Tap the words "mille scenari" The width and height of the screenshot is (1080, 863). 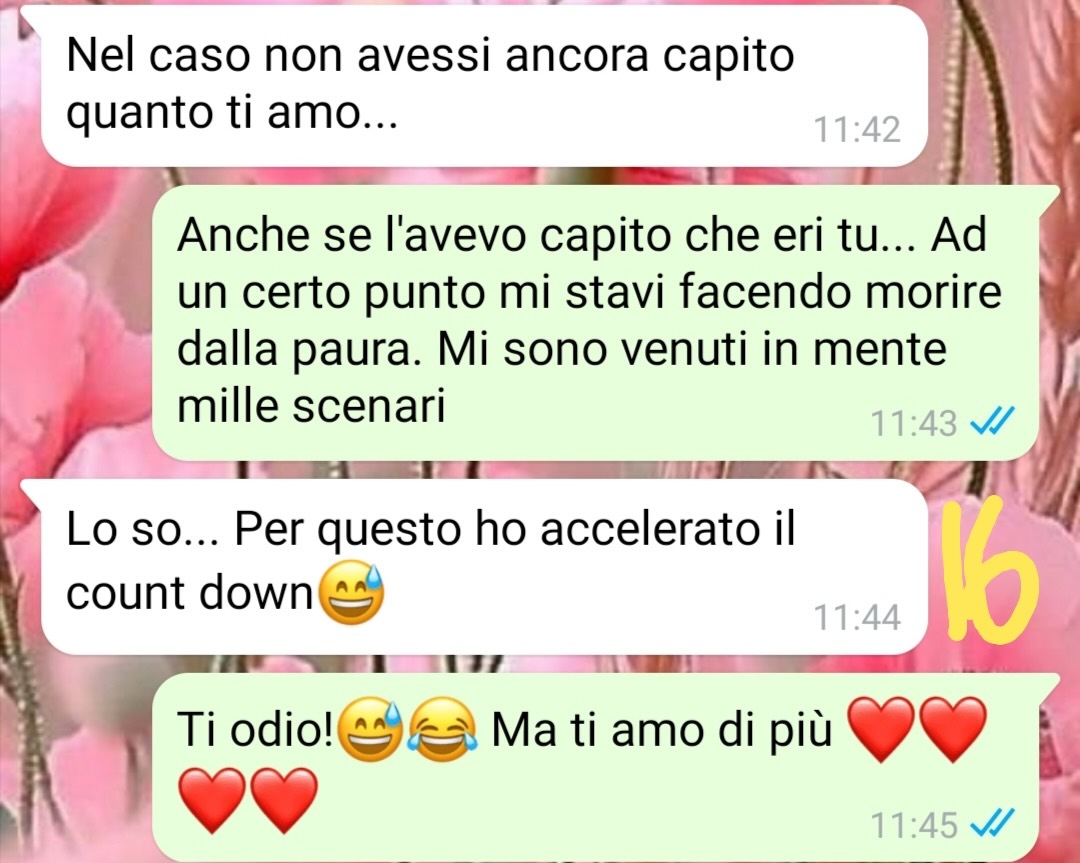tap(311, 406)
